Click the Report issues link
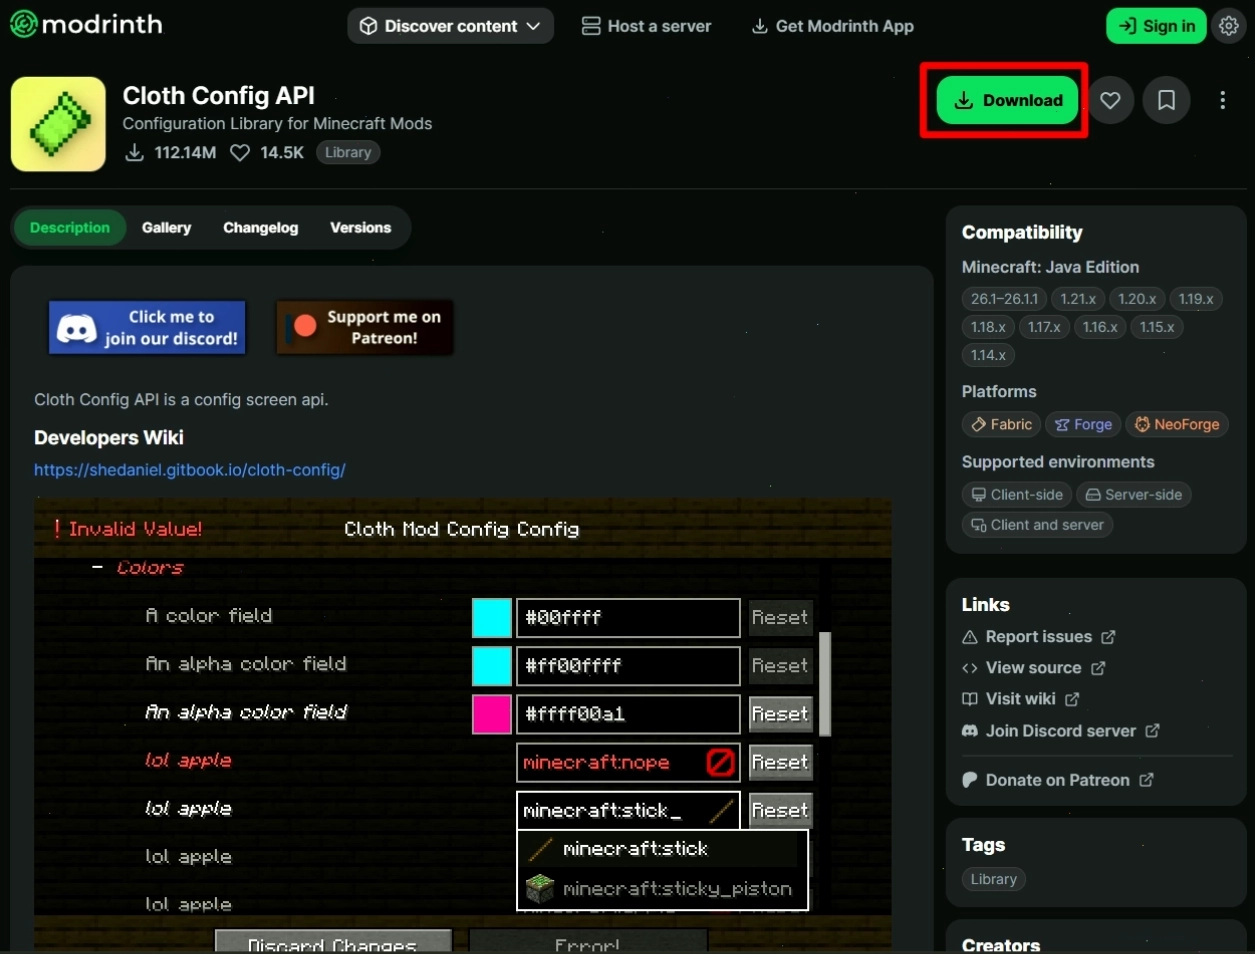Image resolution: width=1255 pixels, height=954 pixels. 1038,637
